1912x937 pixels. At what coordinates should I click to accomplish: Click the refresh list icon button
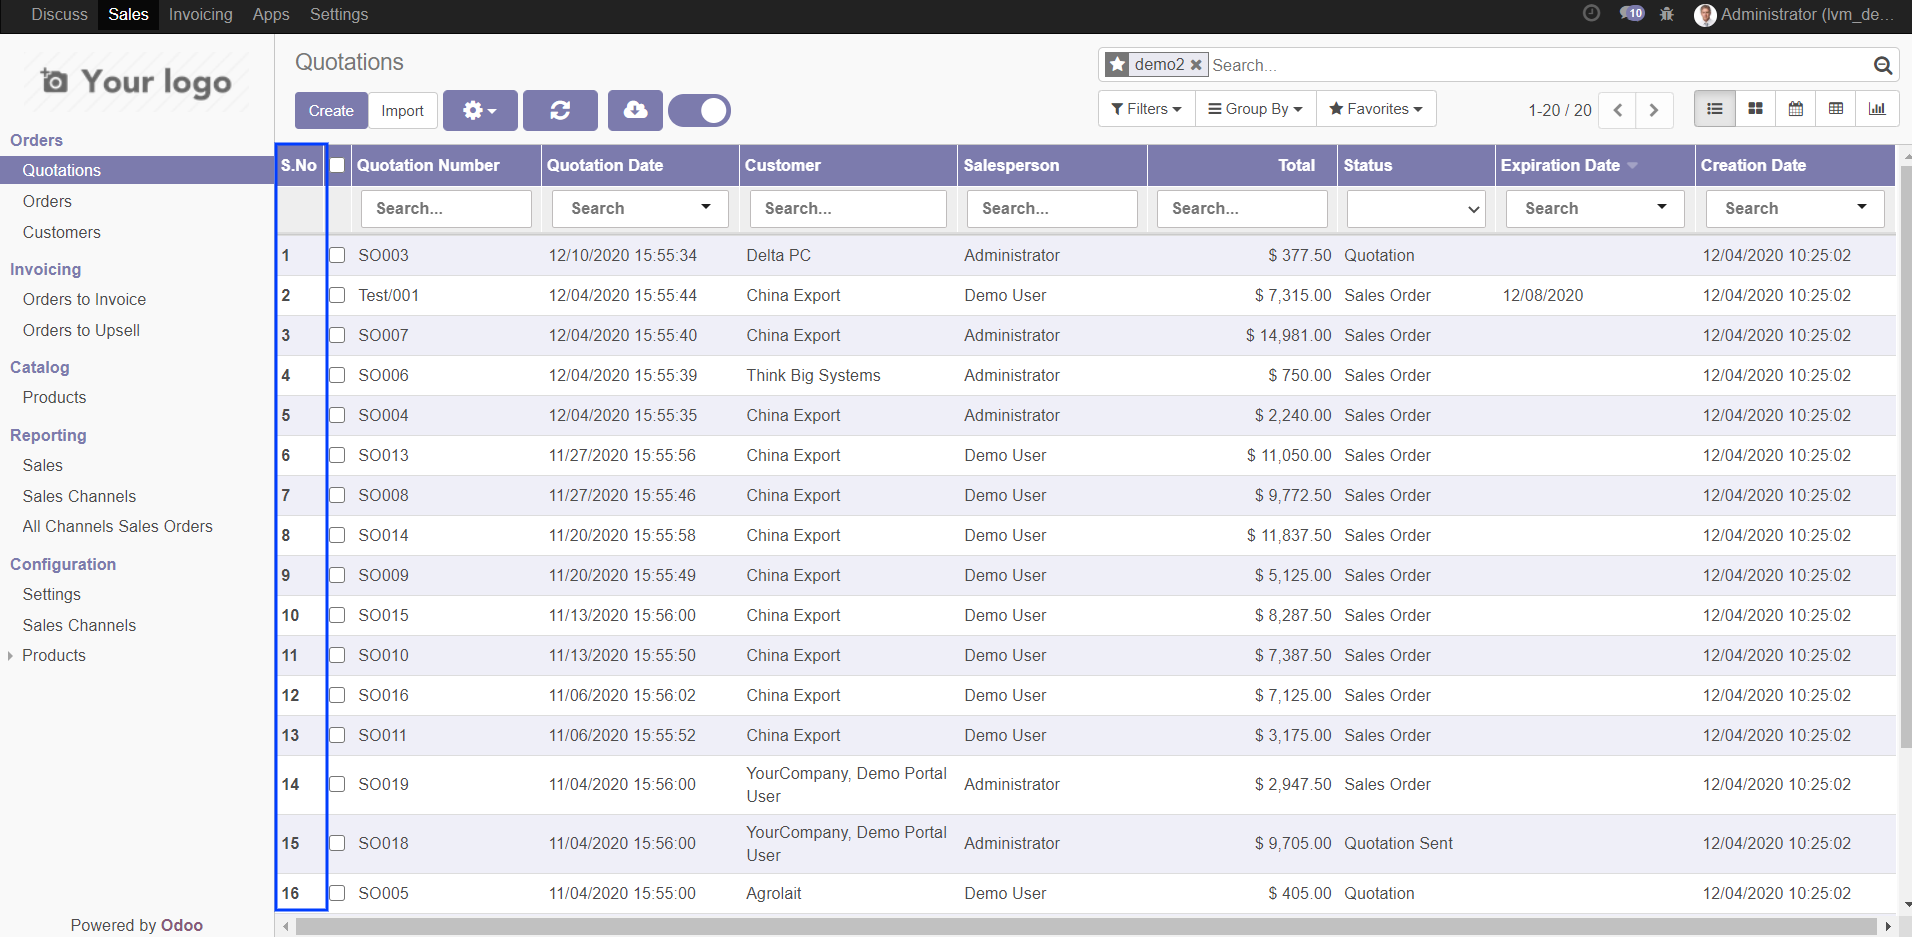(560, 110)
